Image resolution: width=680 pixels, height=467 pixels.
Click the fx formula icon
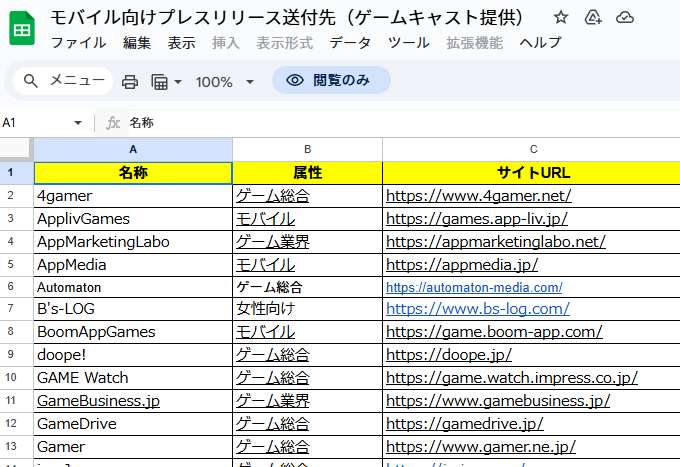pos(113,123)
